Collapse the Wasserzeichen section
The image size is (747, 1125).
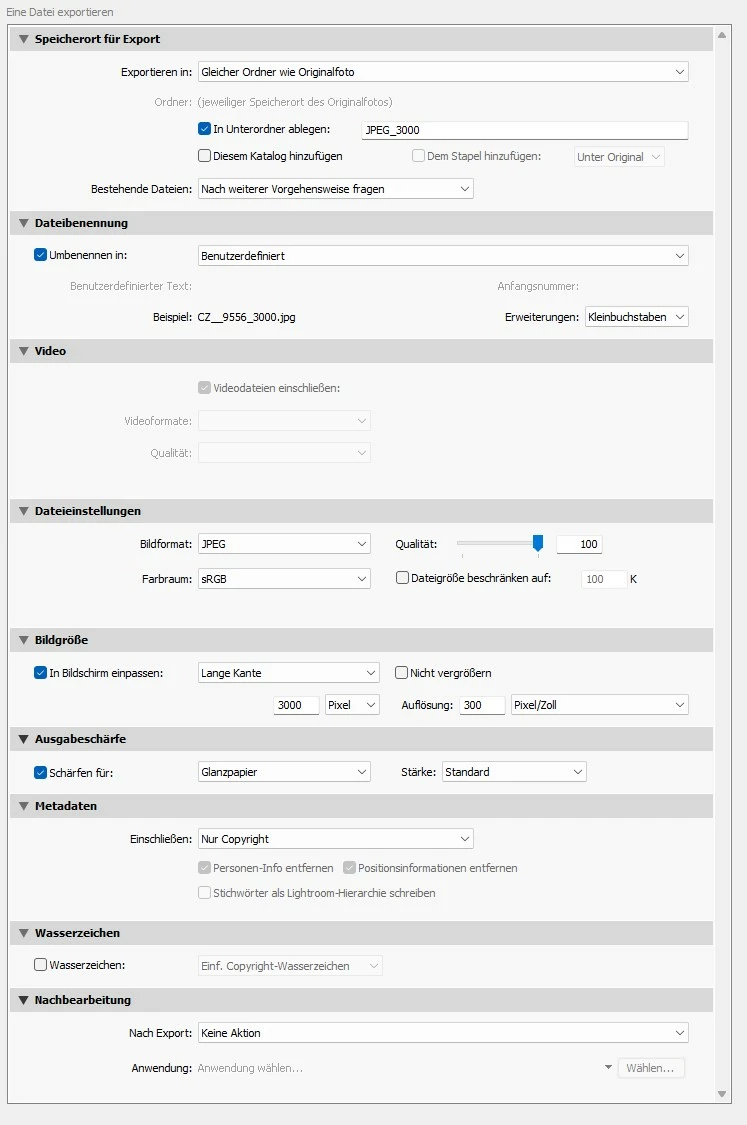(x=24, y=933)
